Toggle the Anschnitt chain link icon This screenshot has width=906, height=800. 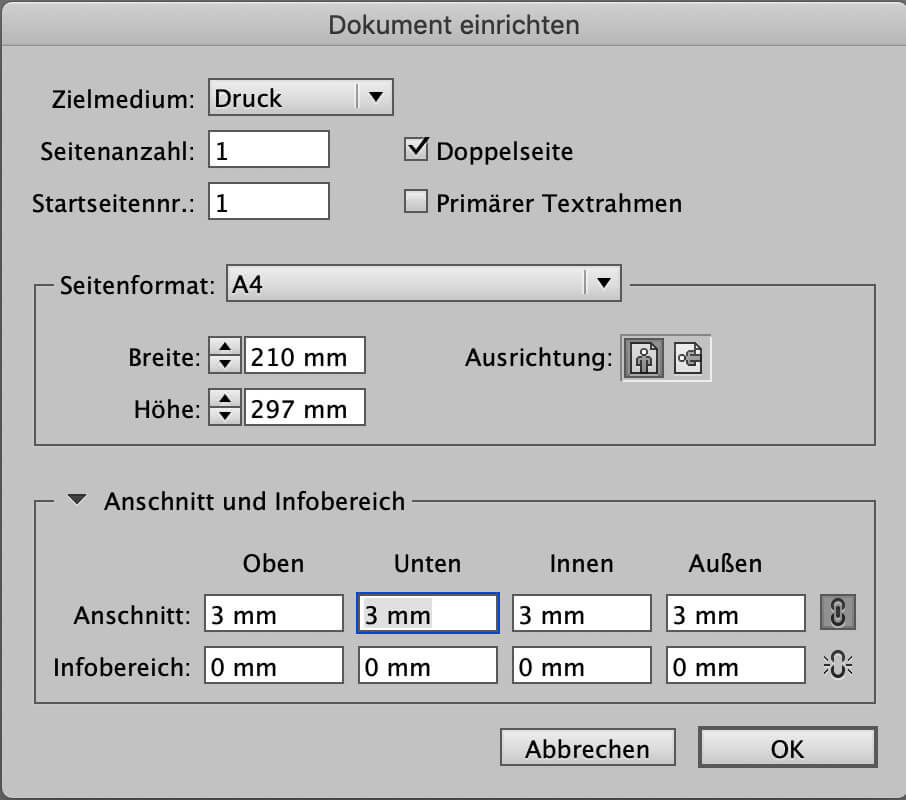tap(838, 614)
